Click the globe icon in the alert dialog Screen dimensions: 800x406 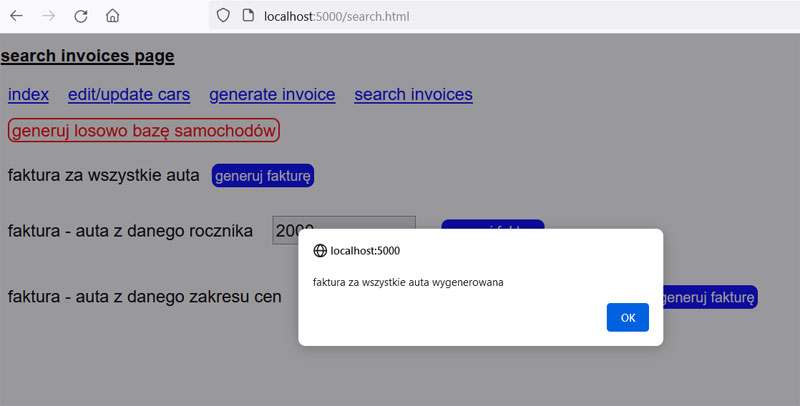tap(320, 250)
